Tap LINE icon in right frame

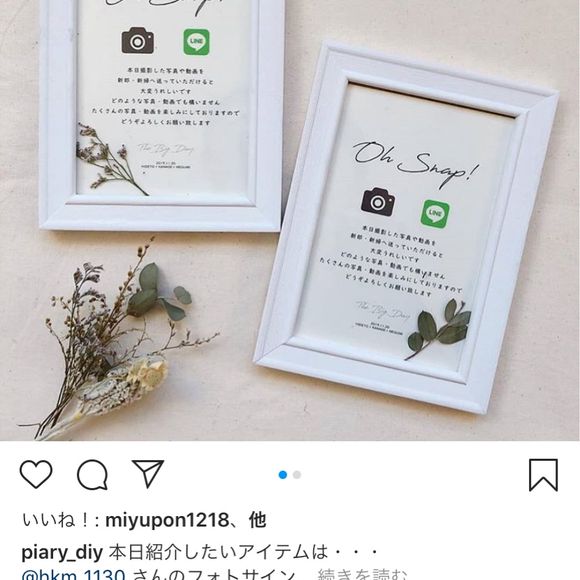[435, 214]
